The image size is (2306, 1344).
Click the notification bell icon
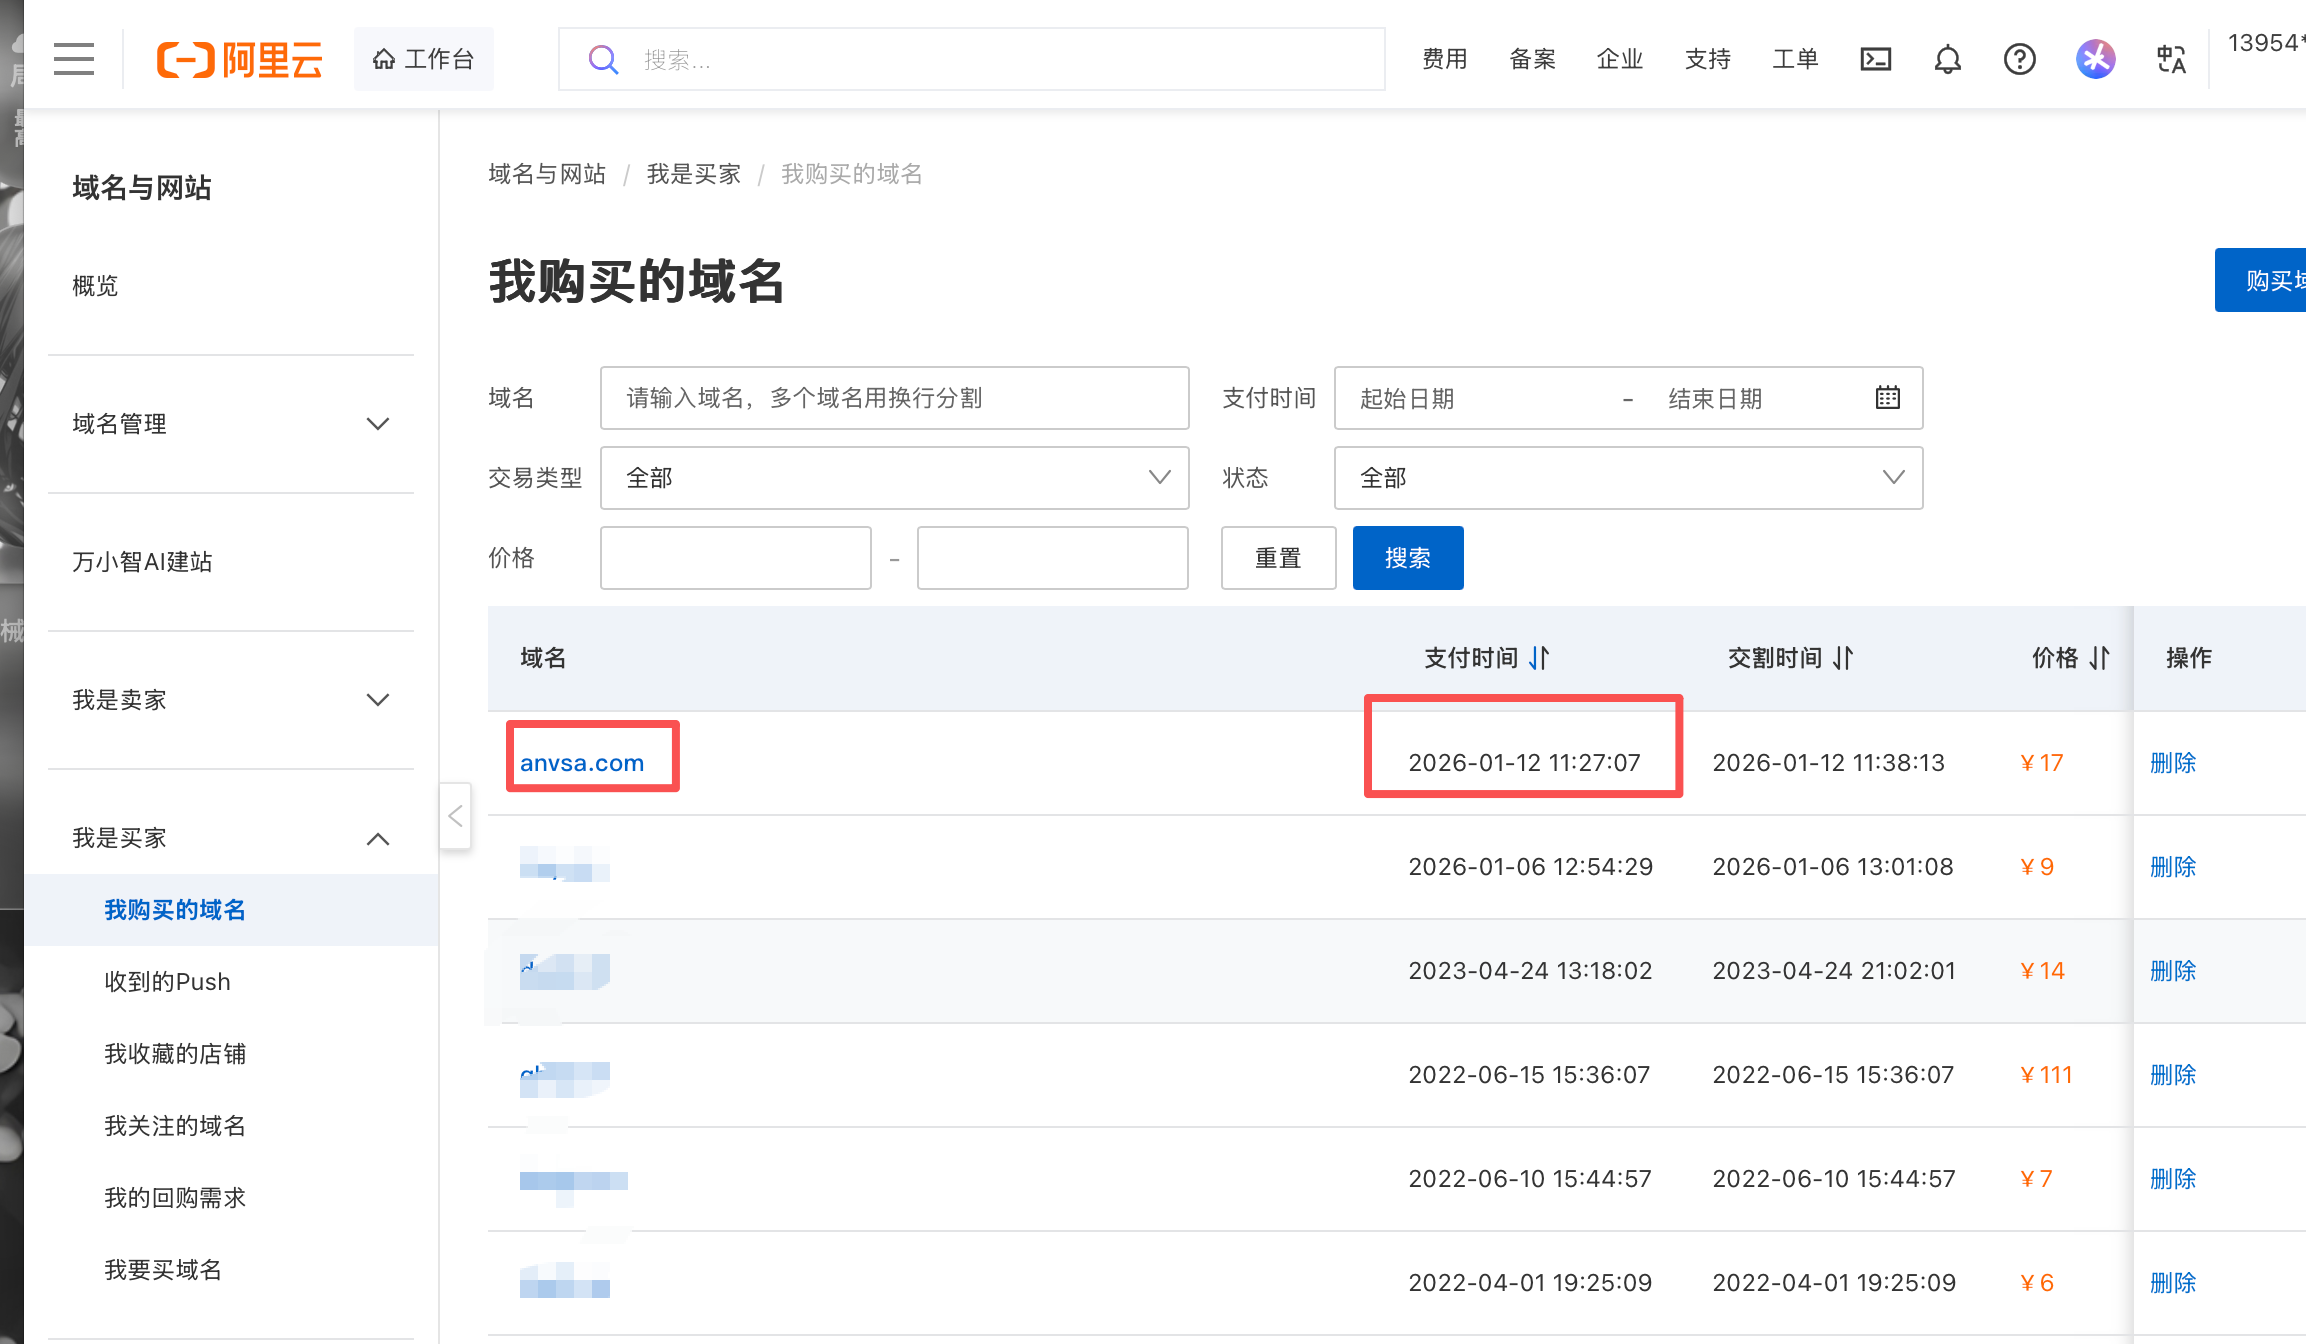[x=1947, y=59]
